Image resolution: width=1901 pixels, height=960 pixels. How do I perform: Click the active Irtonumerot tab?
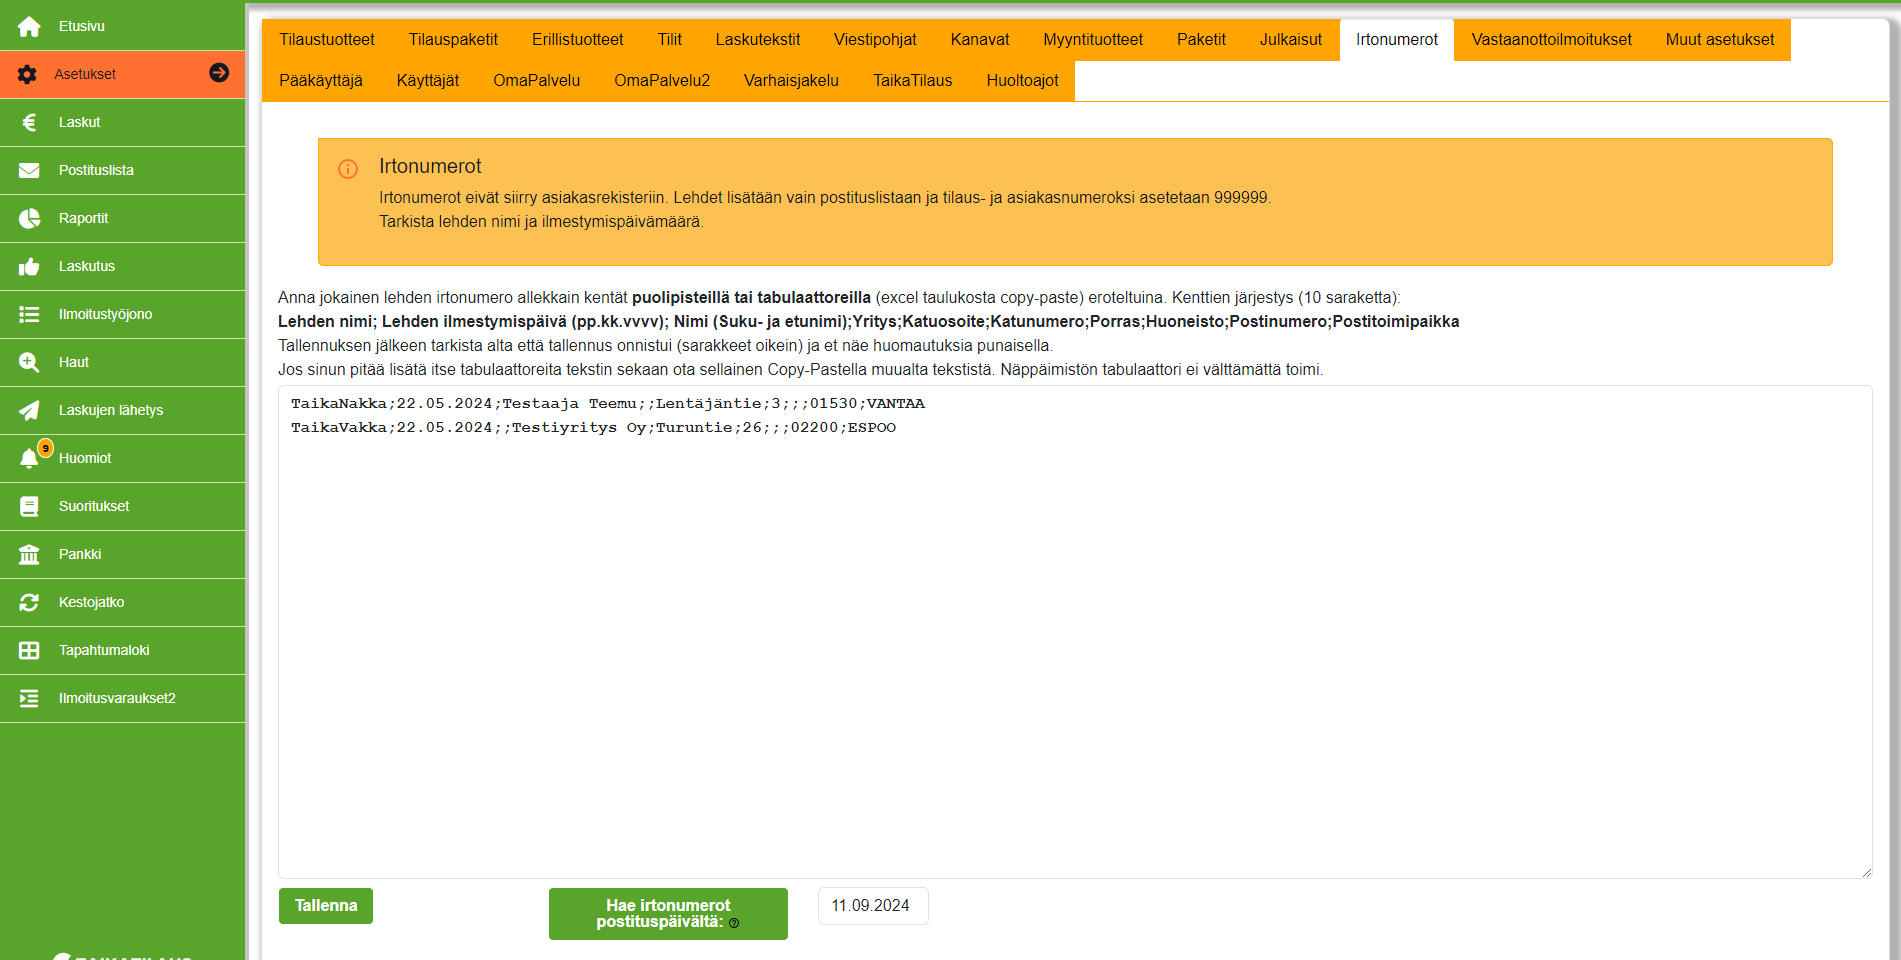click(1397, 40)
